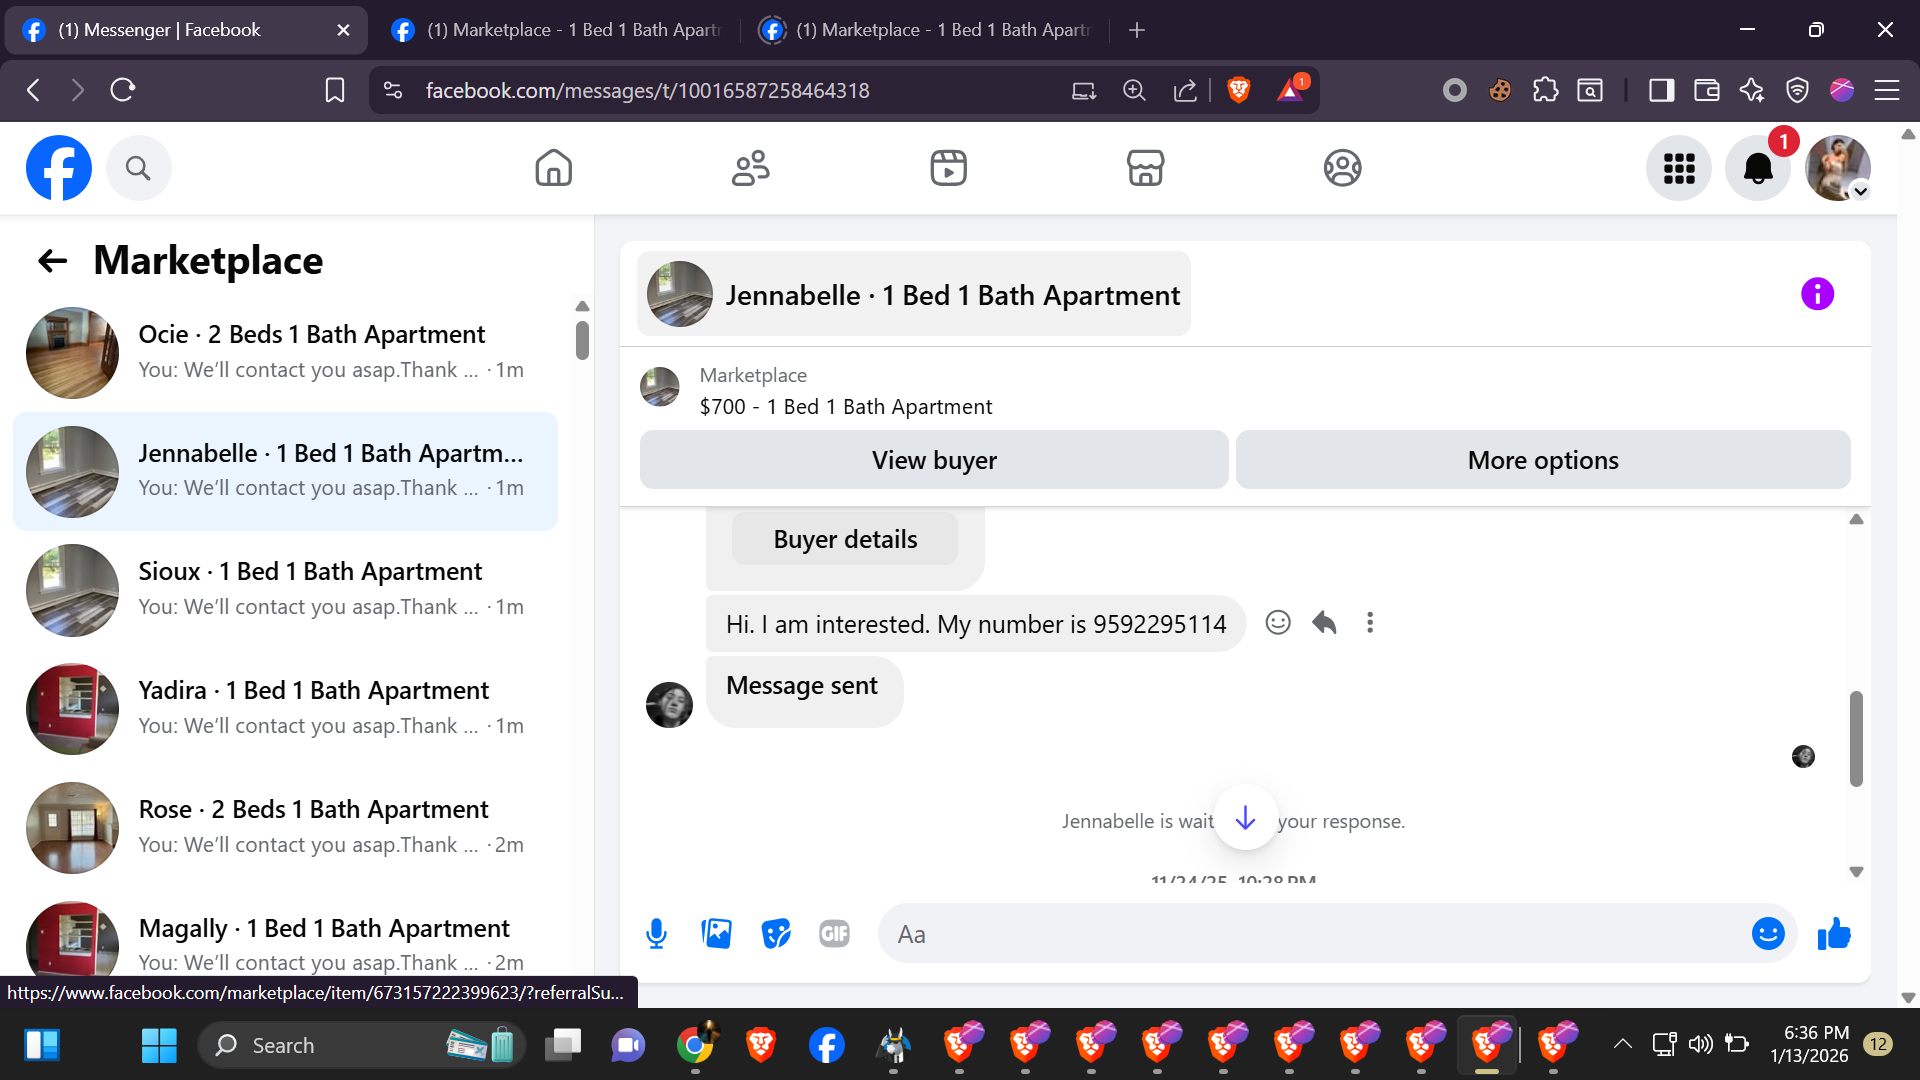This screenshot has height=1080, width=1920.
Task: React to the buyer's message with the emoji icon
Action: 1278,623
